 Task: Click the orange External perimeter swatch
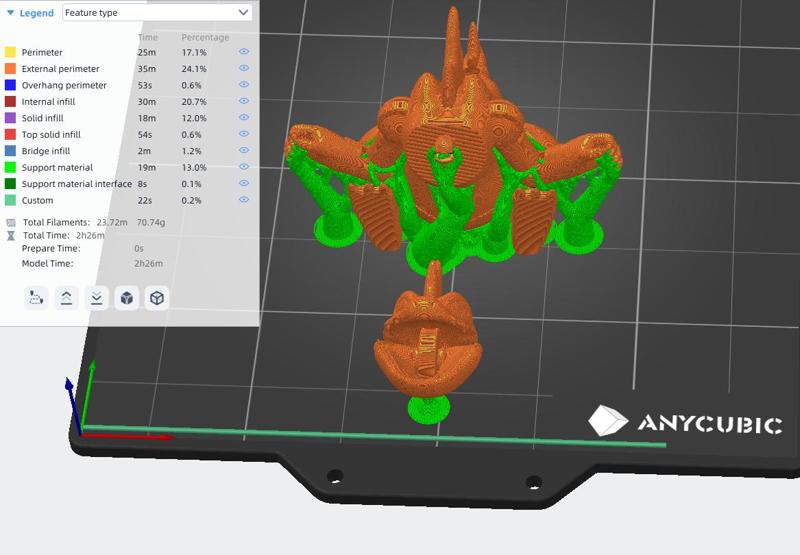[x=10, y=68]
